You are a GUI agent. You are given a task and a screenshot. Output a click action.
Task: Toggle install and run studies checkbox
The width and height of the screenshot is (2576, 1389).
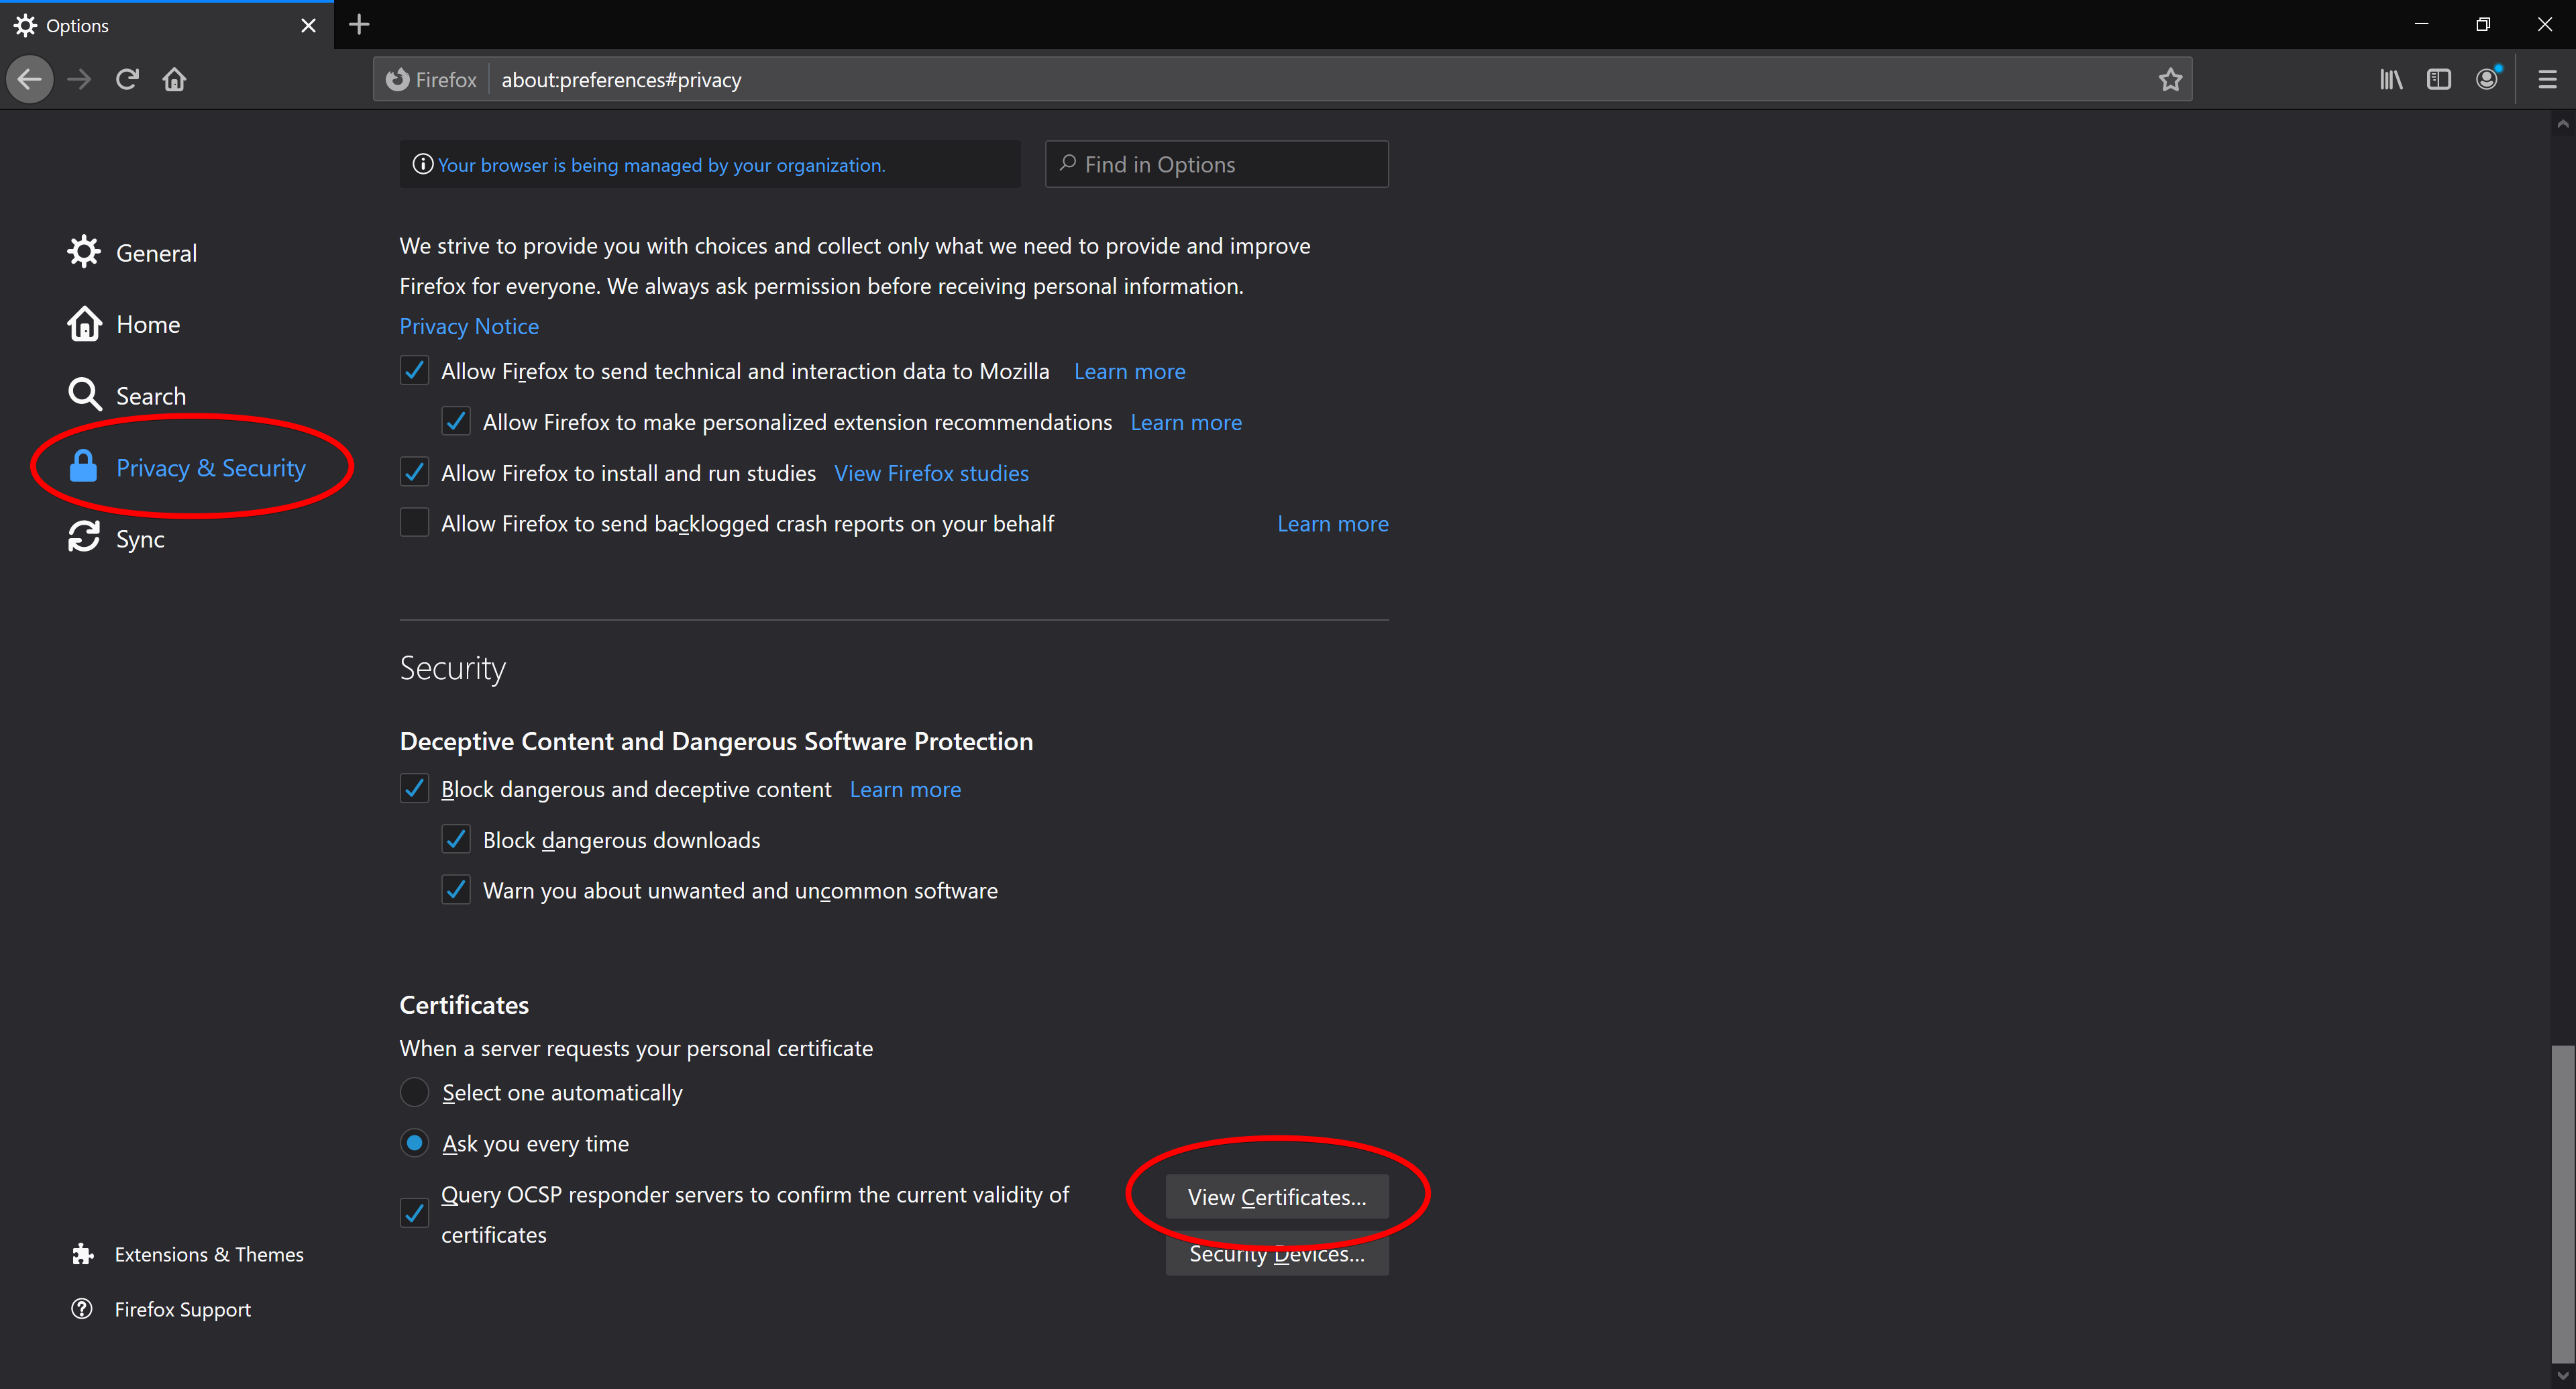point(415,472)
